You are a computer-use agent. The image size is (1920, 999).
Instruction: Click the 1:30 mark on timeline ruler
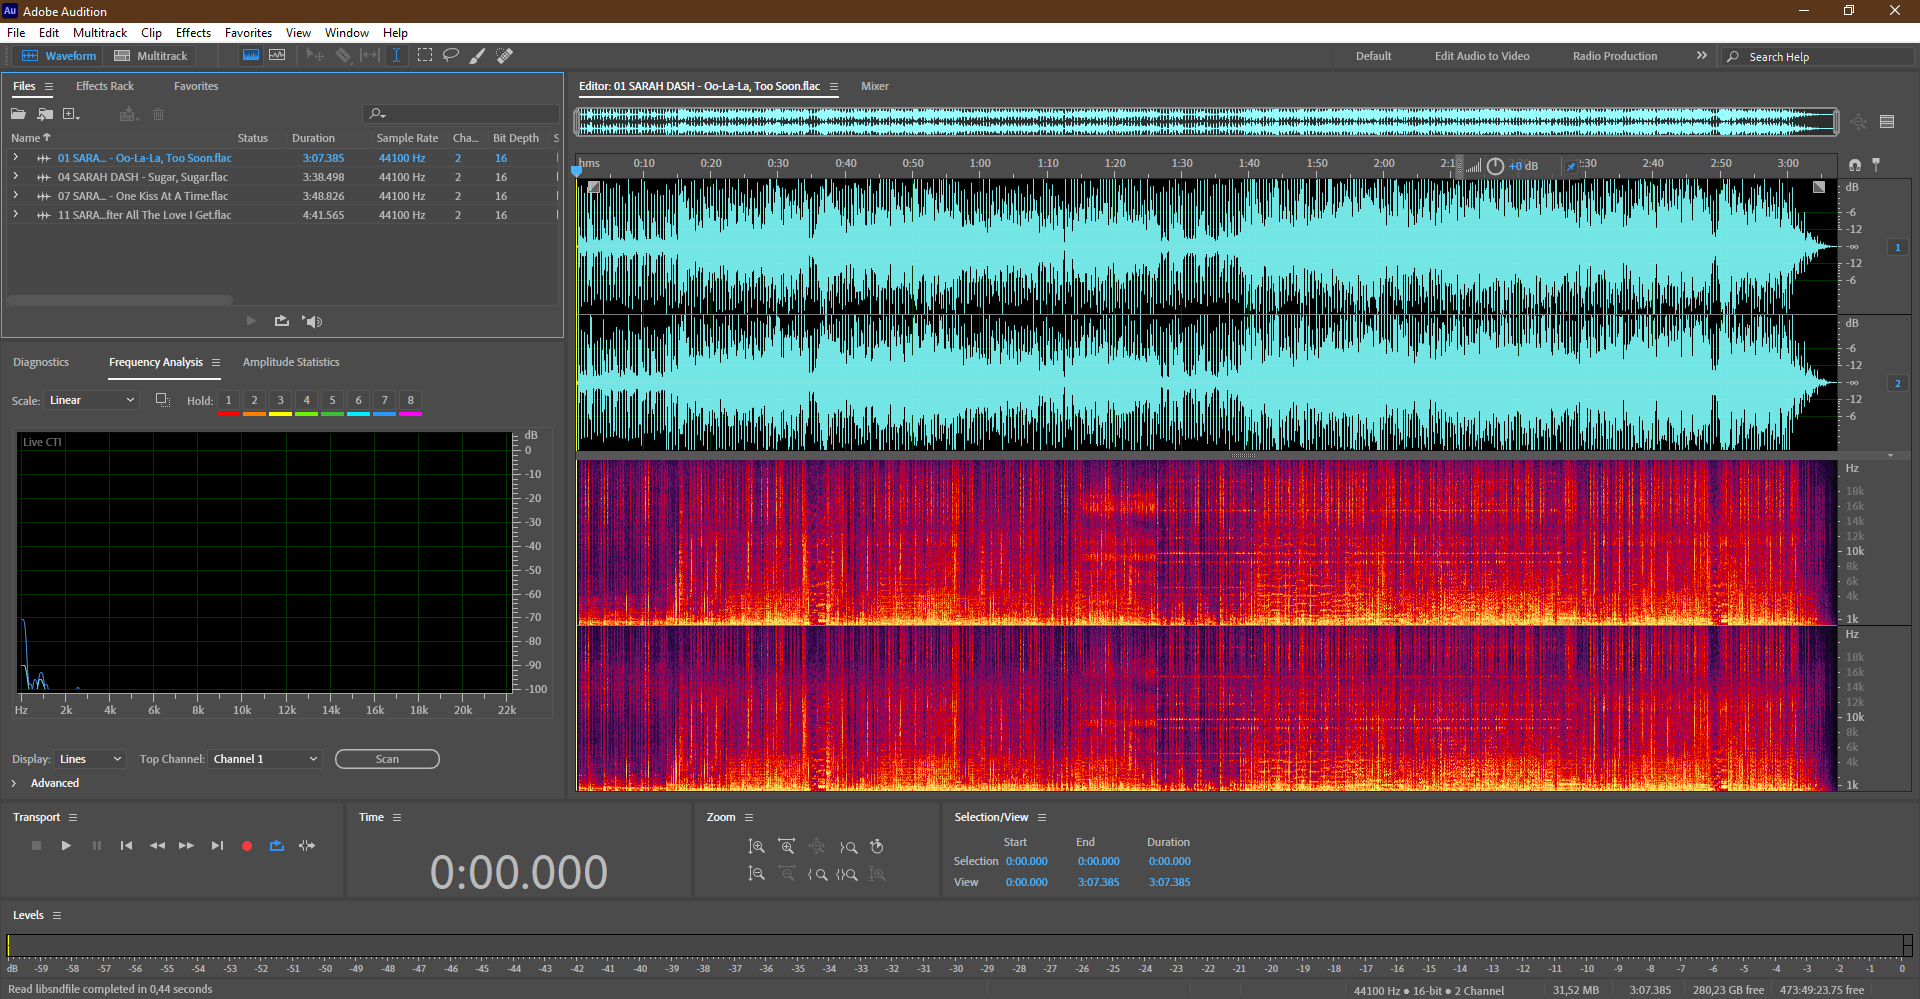(1182, 163)
